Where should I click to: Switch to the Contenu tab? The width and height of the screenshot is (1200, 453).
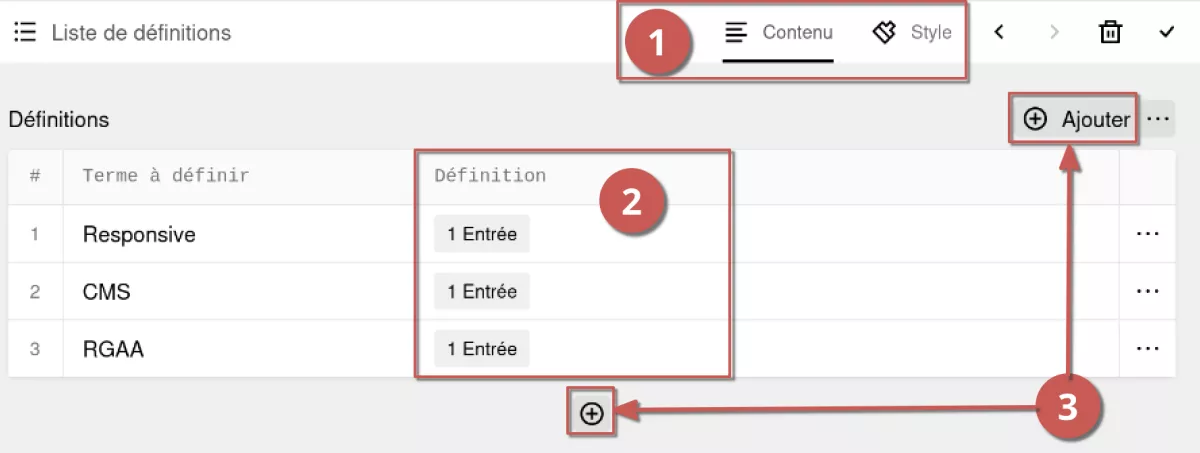click(x=778, y=32)
